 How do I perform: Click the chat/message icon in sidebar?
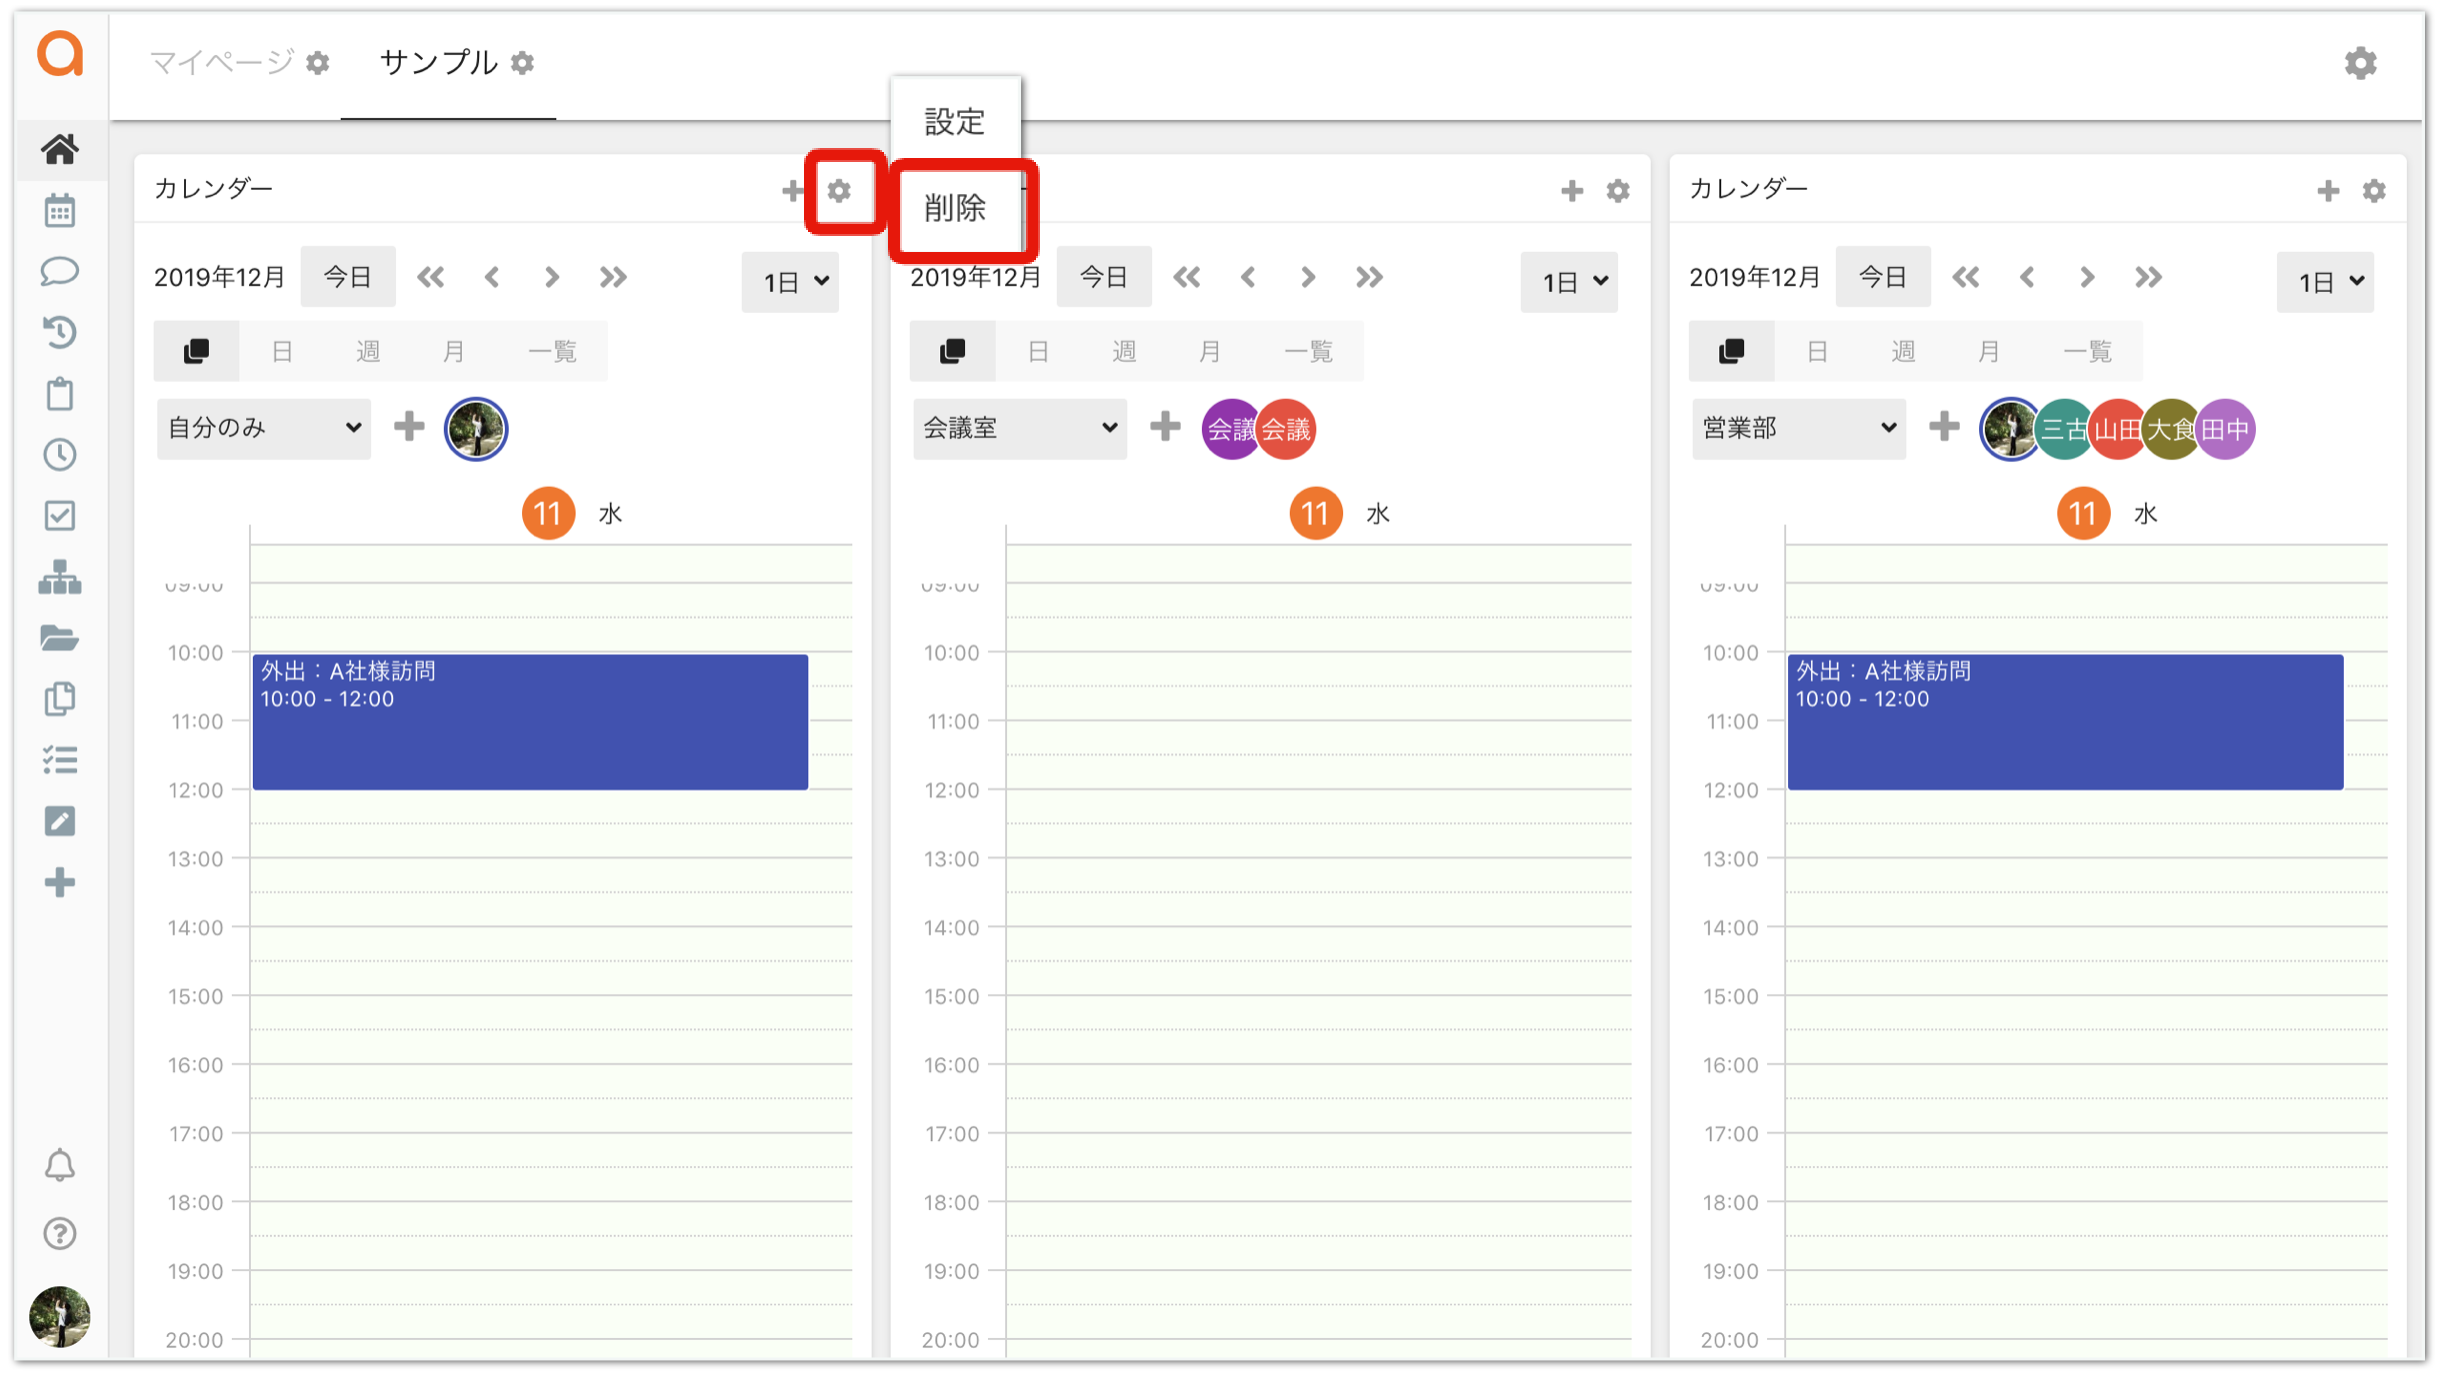pyautogui.click(x=59, y=265)
